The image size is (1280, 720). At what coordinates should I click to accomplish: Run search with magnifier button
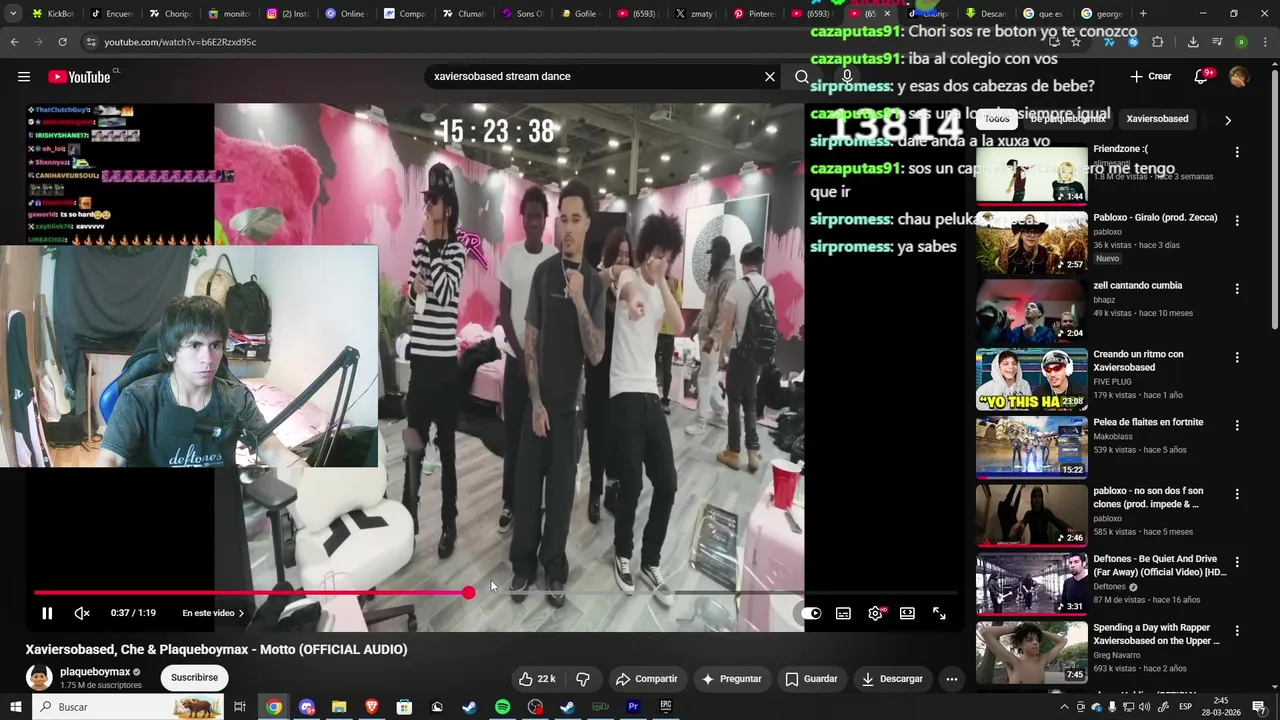pyautogui.click(x=802, y=76)
